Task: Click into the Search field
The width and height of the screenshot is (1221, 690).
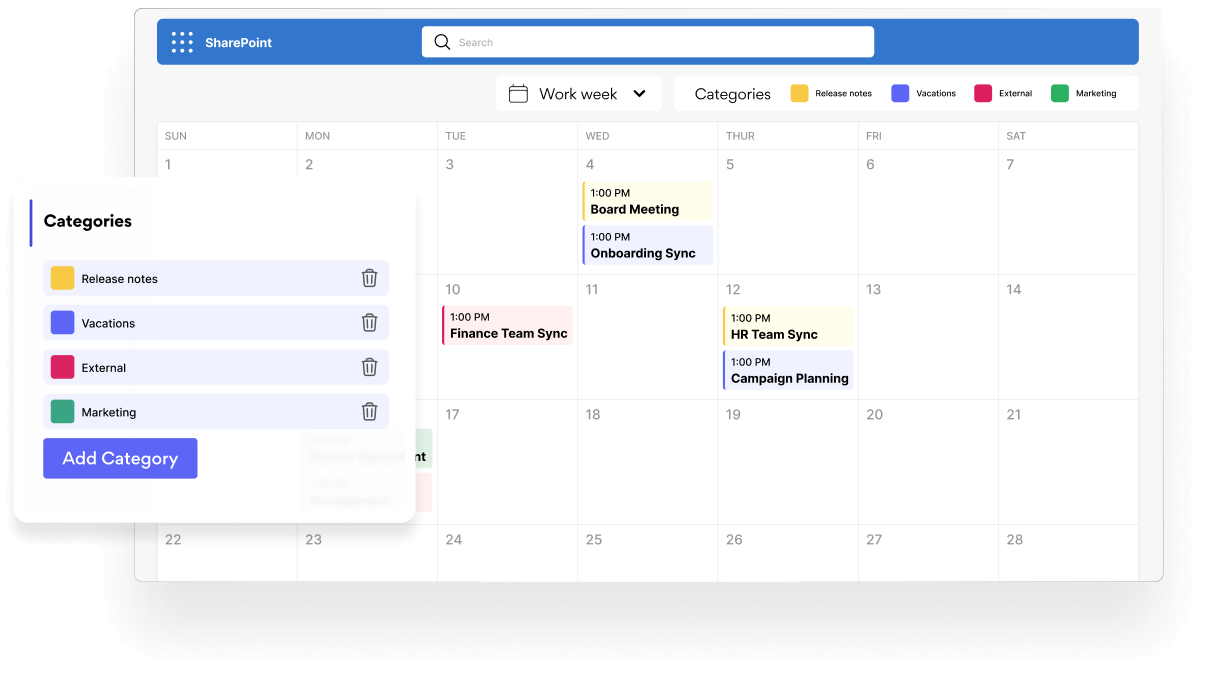Action: pos(648,42)
